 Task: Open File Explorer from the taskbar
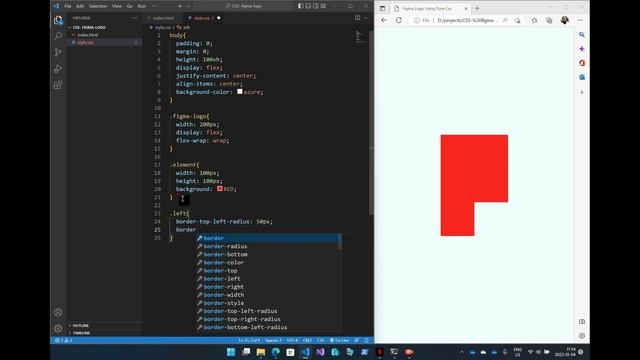[x=261, y=352]
